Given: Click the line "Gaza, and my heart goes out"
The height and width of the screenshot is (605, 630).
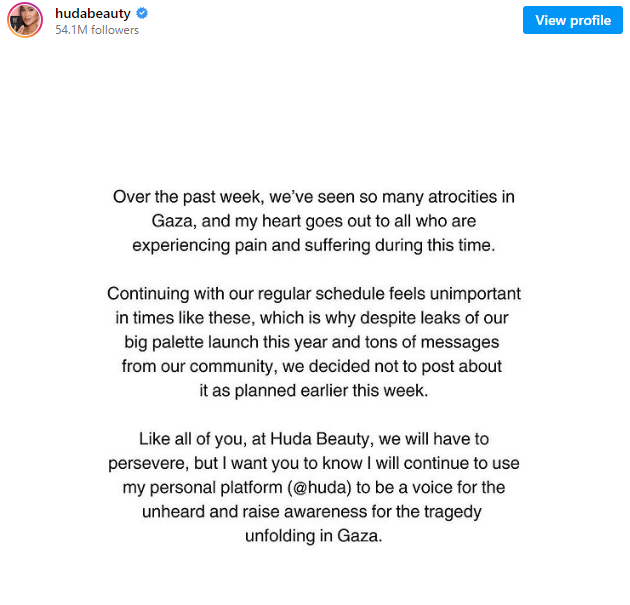Looking at the screenshot, I should click(x=314, y=222).
